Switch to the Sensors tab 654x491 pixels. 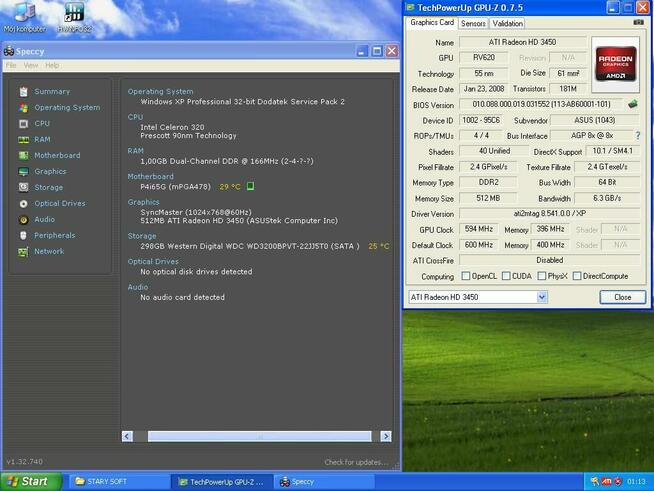coord(473,24)
